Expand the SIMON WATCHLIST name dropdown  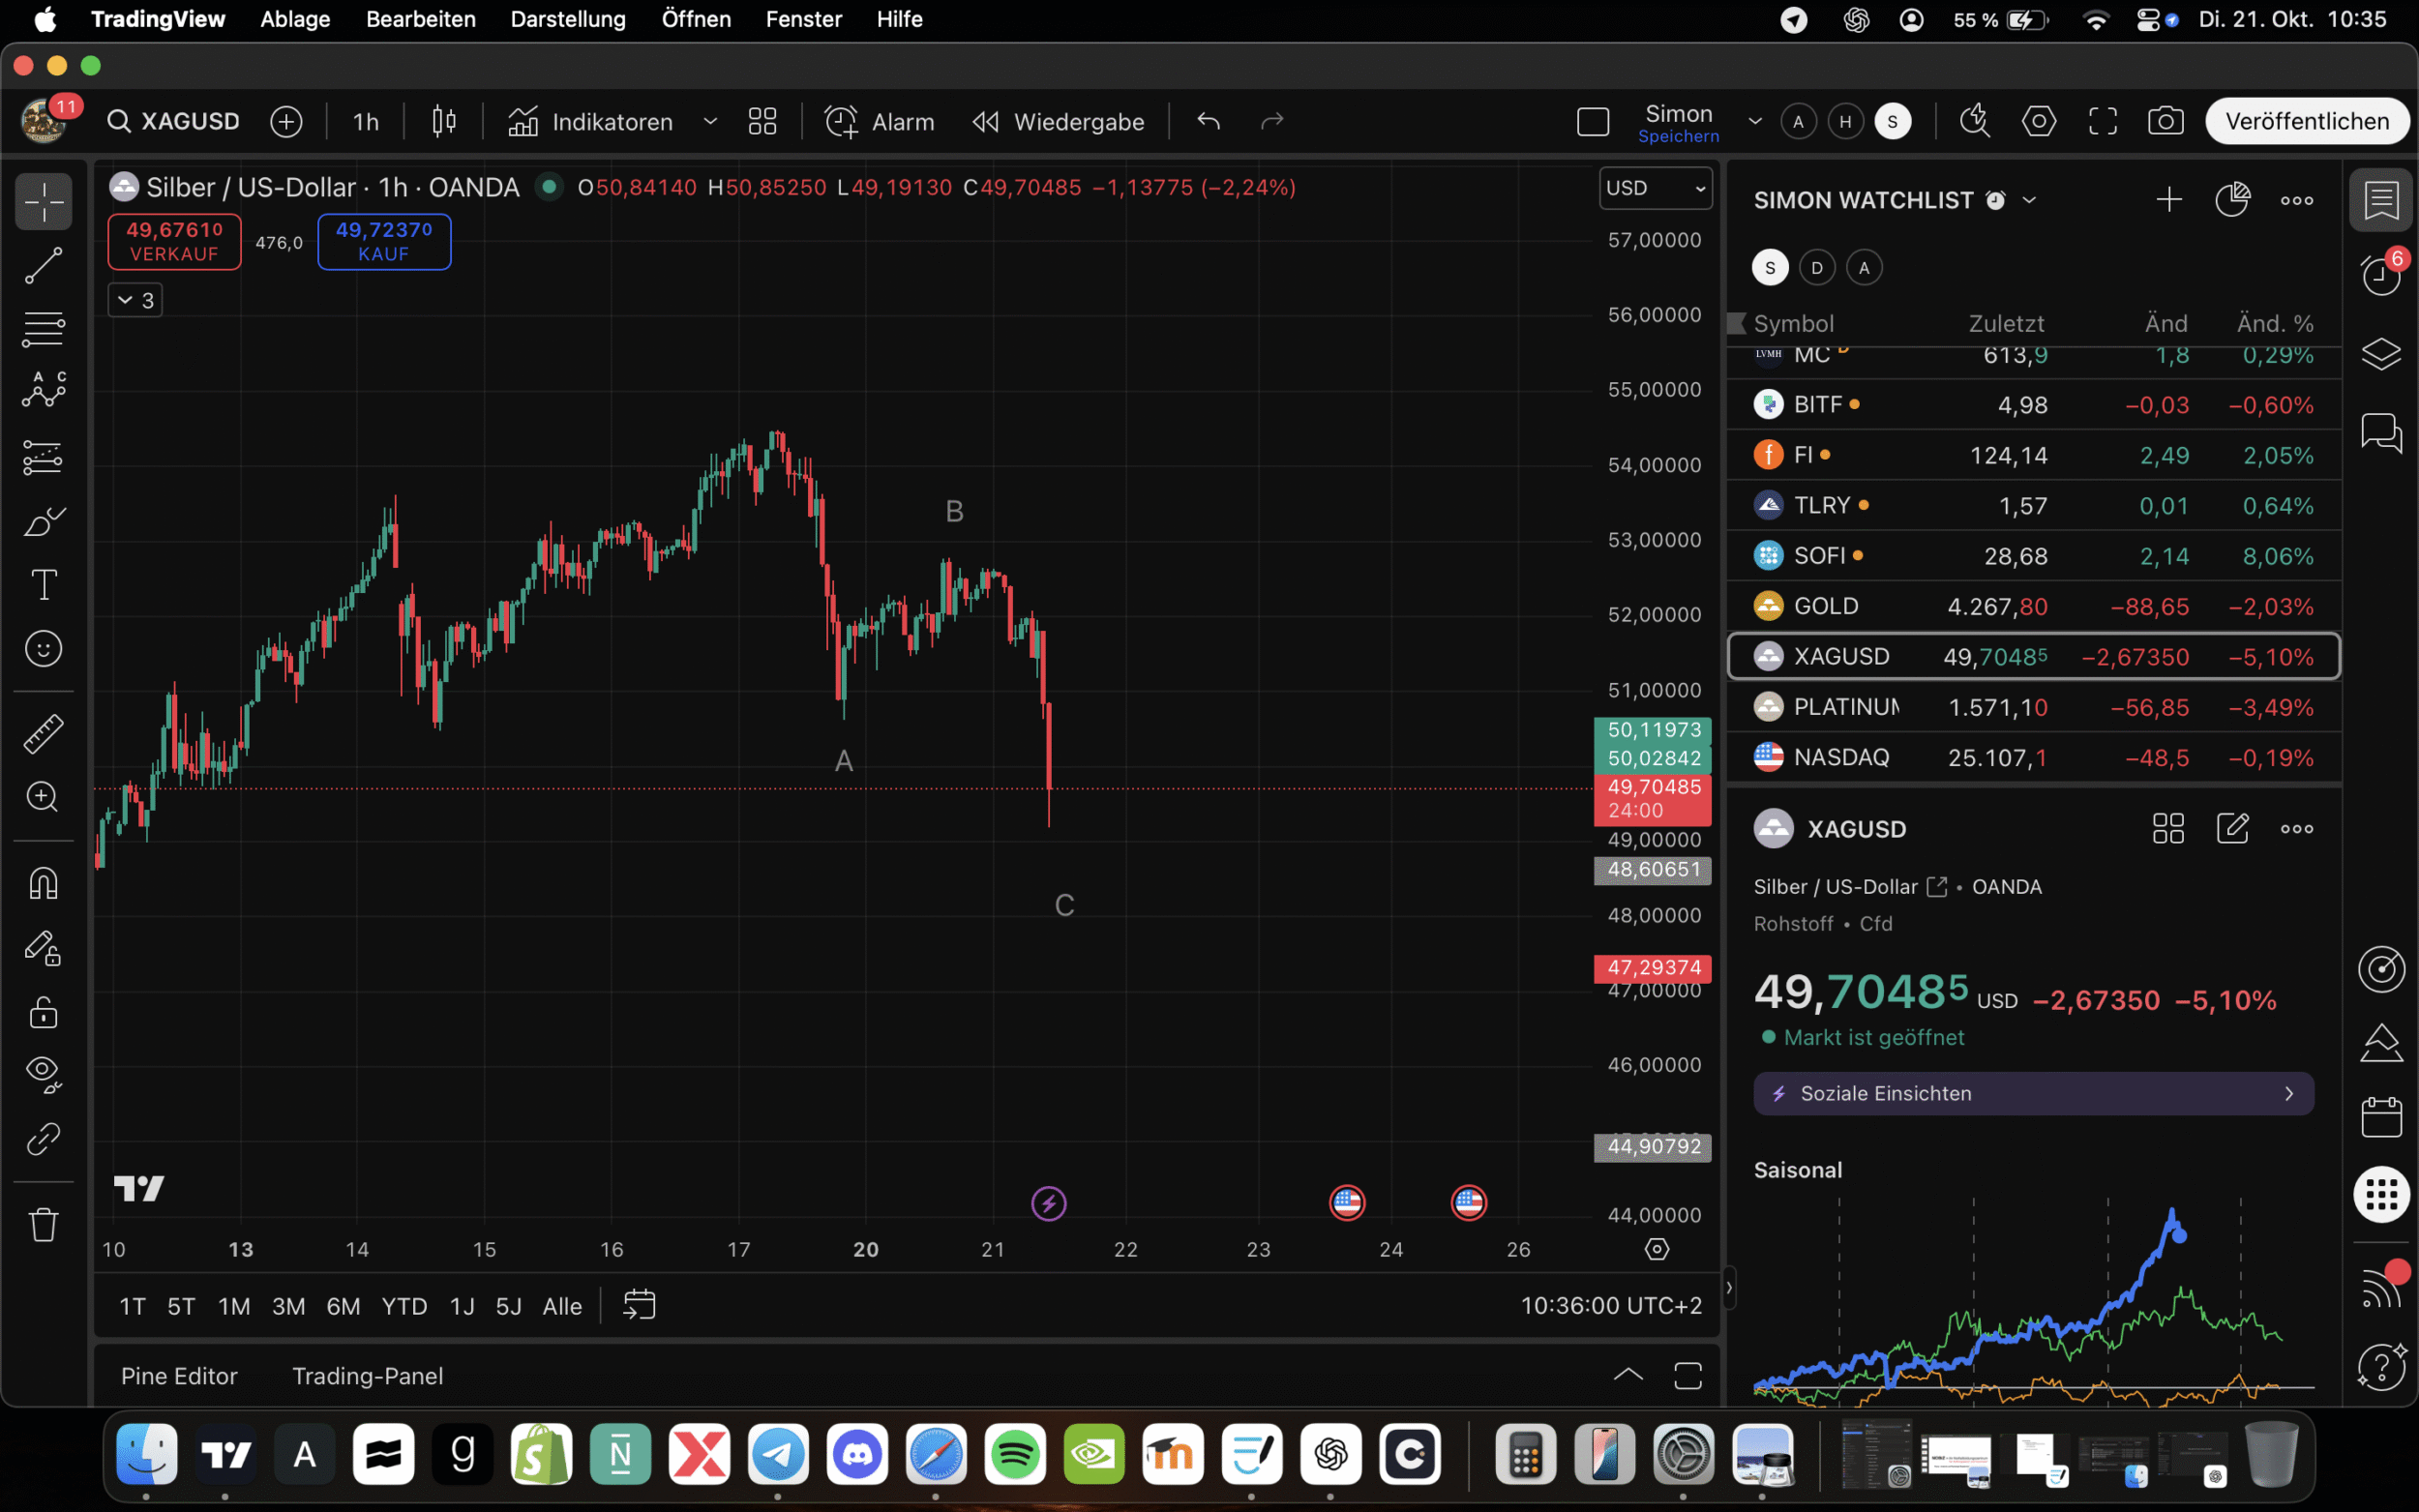2029,200
